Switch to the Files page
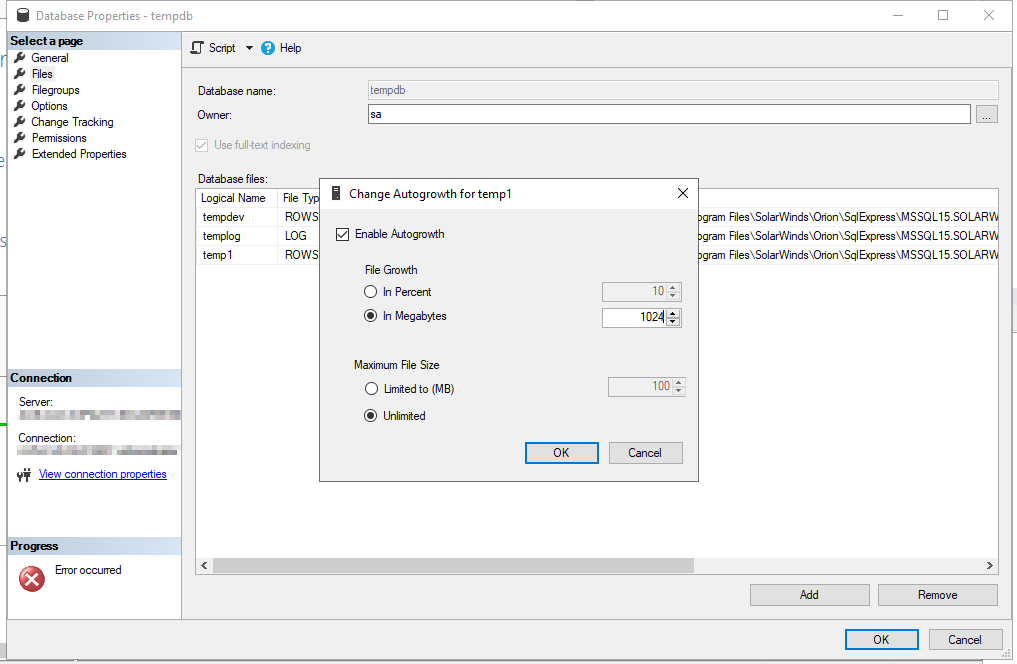Image resolution: width=1017 pixels, height=664 pixels. tap(43, 73)
